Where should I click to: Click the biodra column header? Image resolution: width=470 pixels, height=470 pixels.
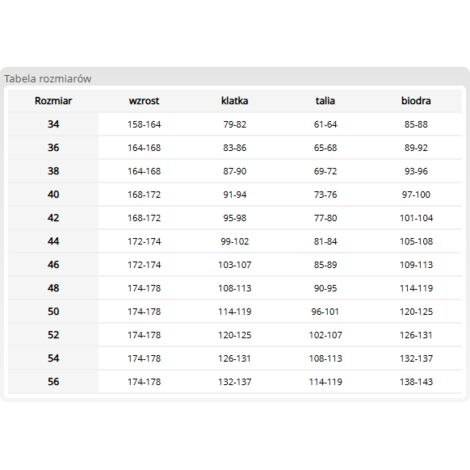coord(416,101)
